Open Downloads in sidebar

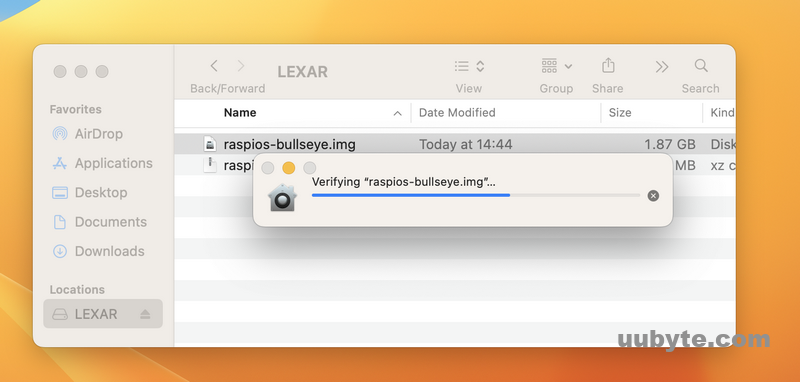tap(98, 251)
